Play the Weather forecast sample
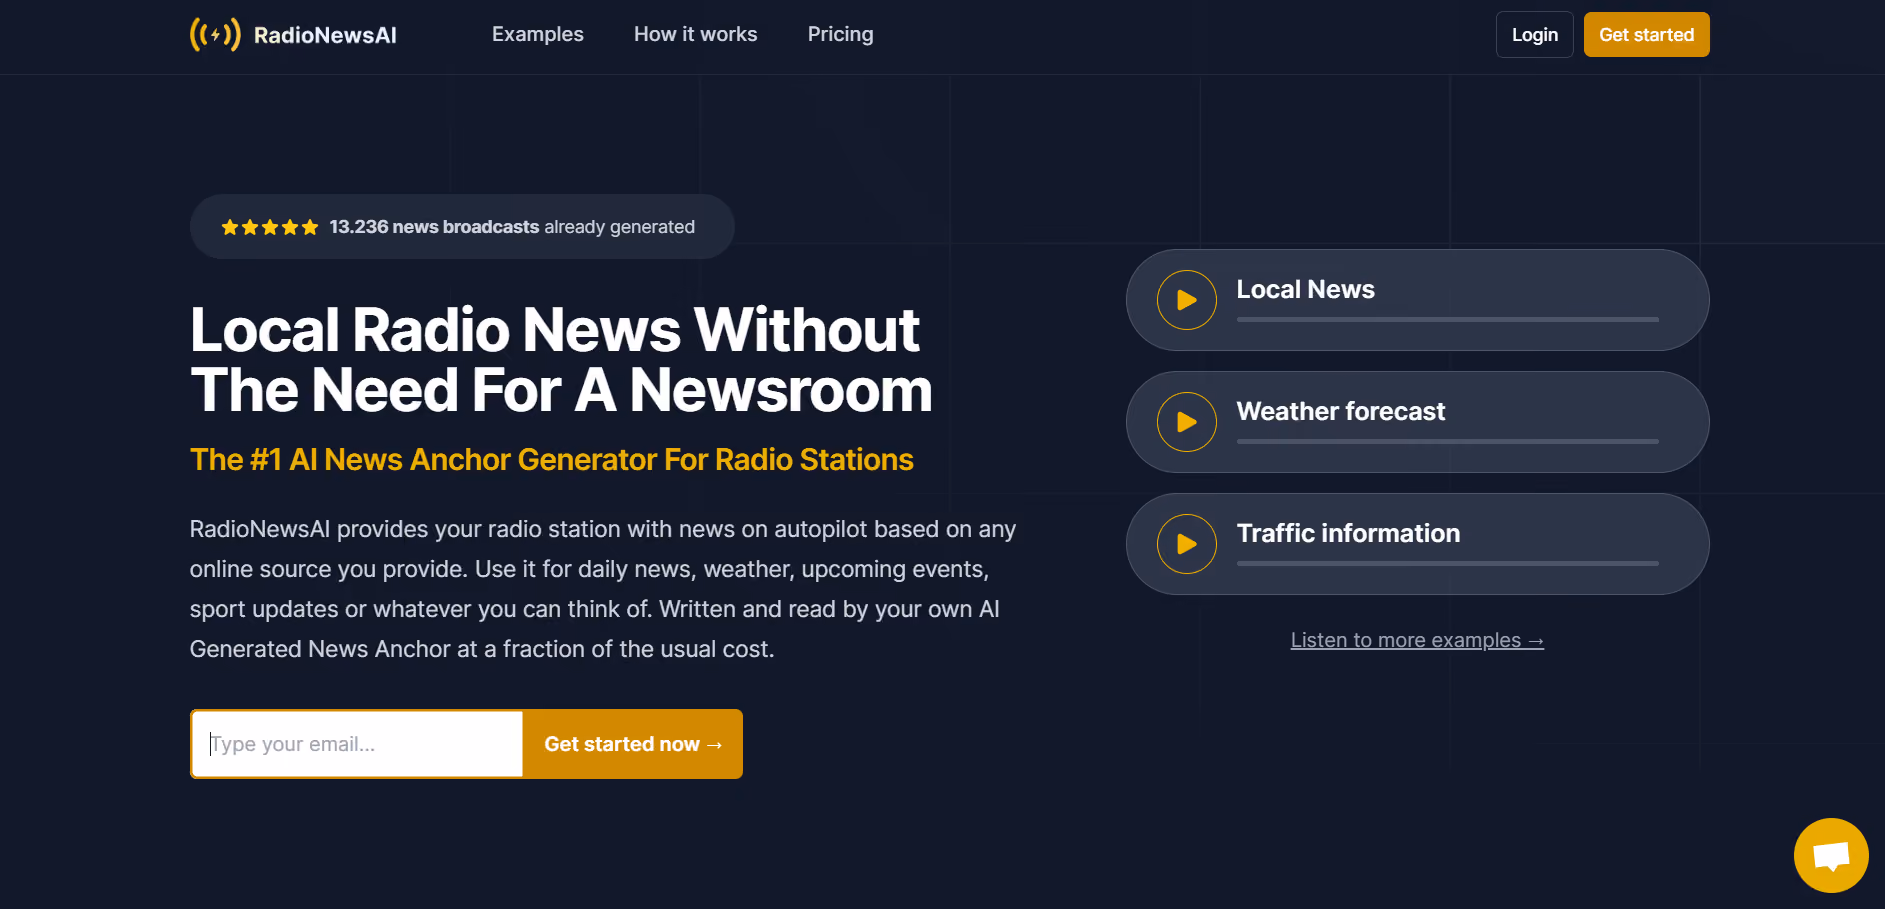The height and width of the screenshot is (909, 1885). 1187,422
